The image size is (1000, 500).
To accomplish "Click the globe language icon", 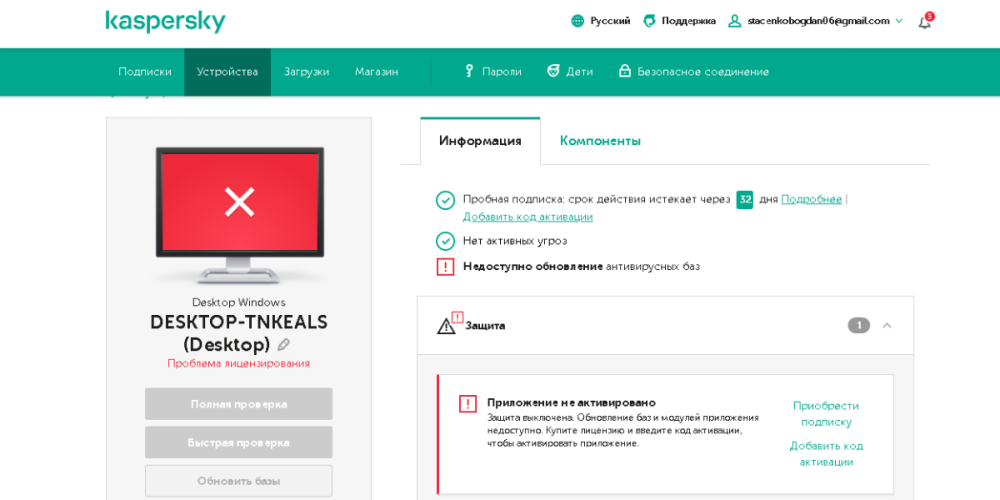I will click(x=577, y=21).
